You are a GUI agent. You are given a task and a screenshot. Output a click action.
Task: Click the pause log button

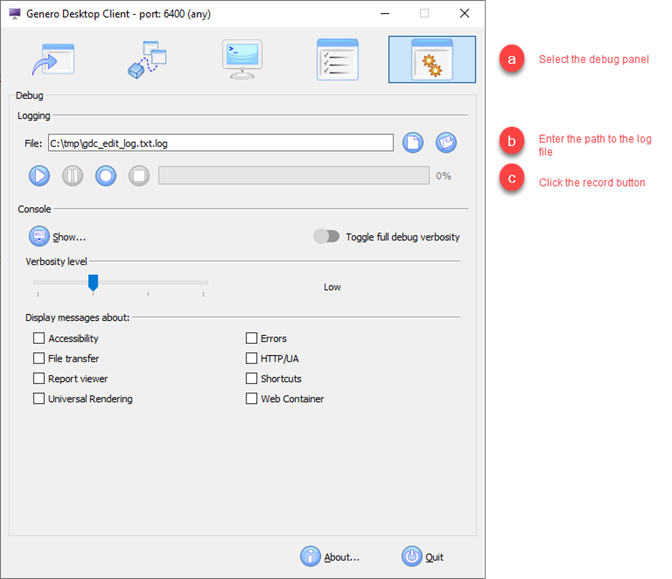[72, 176]
